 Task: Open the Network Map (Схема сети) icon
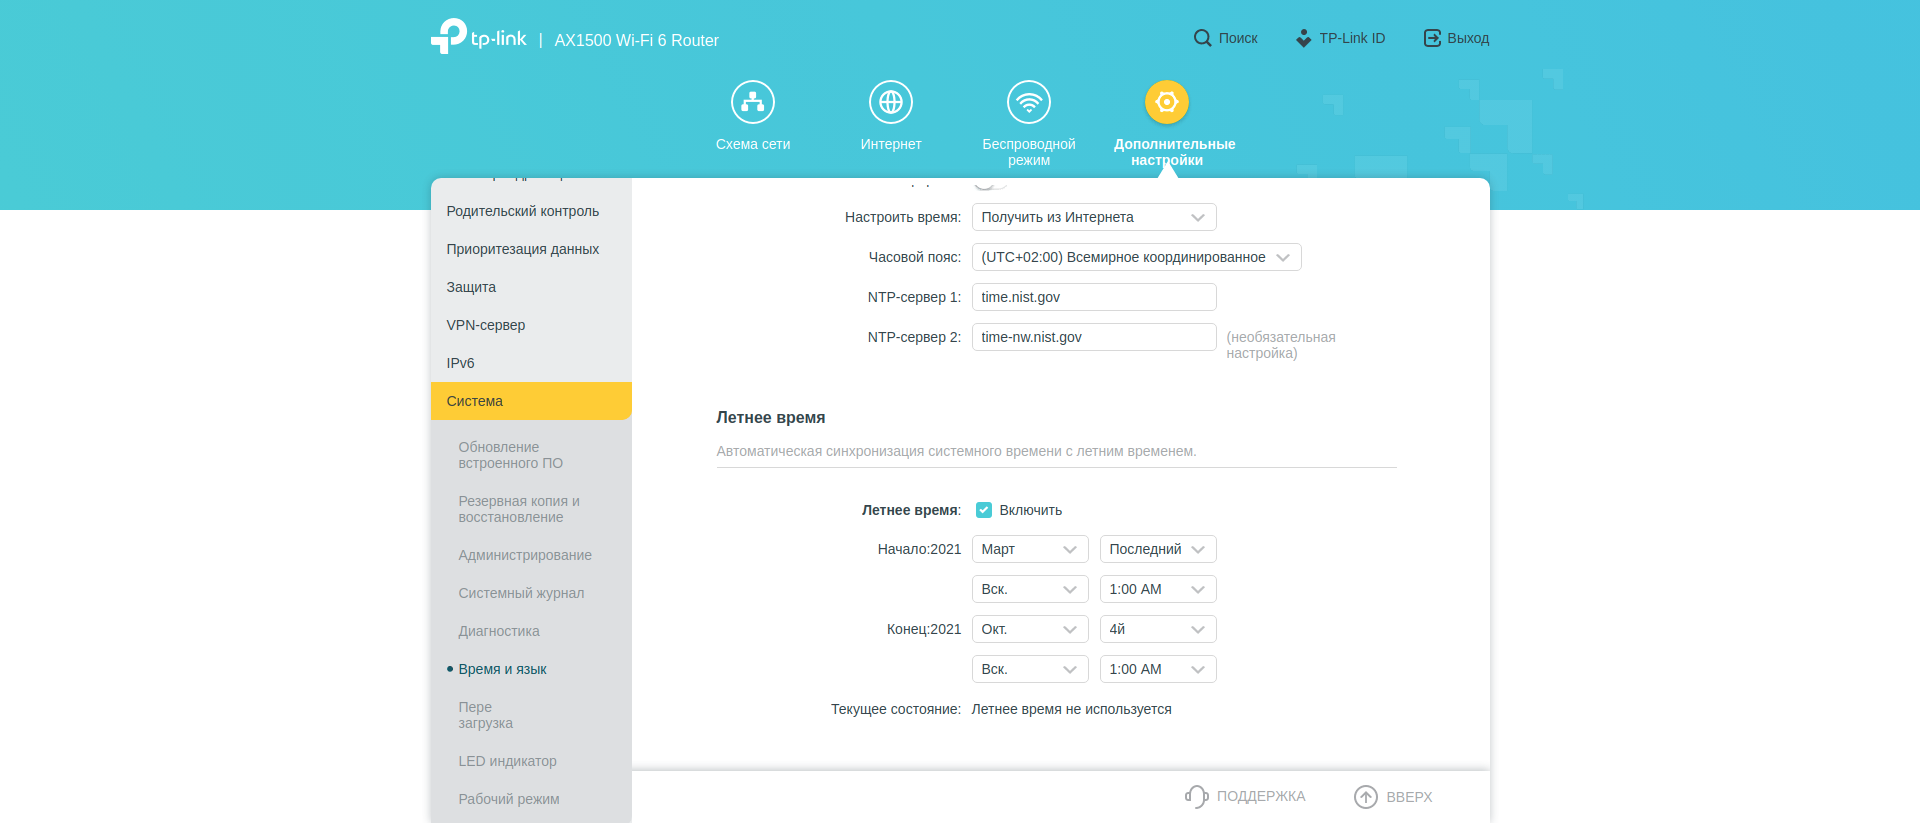tap(752, 102)
